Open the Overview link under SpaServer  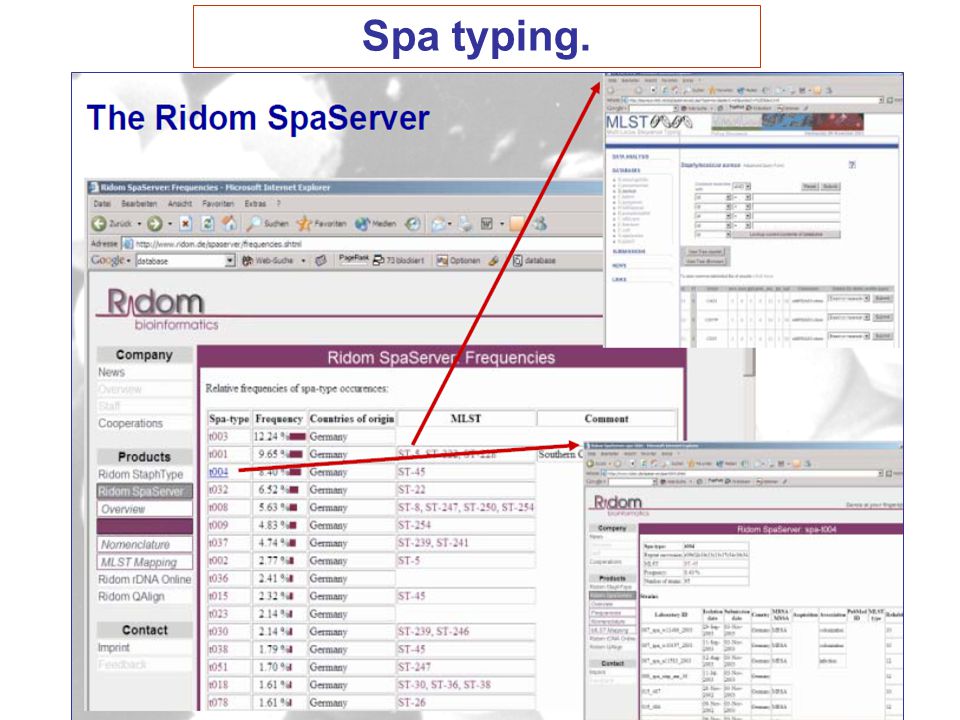(144, 509)
